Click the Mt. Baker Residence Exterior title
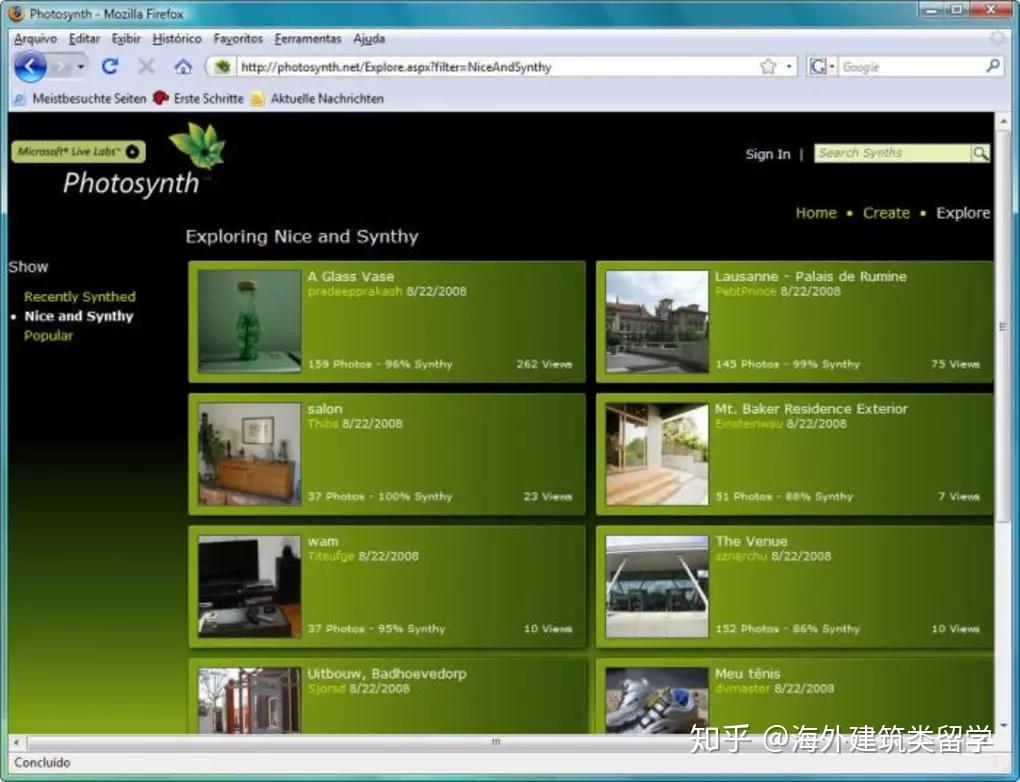1020x782 pixels. [811, 409]
